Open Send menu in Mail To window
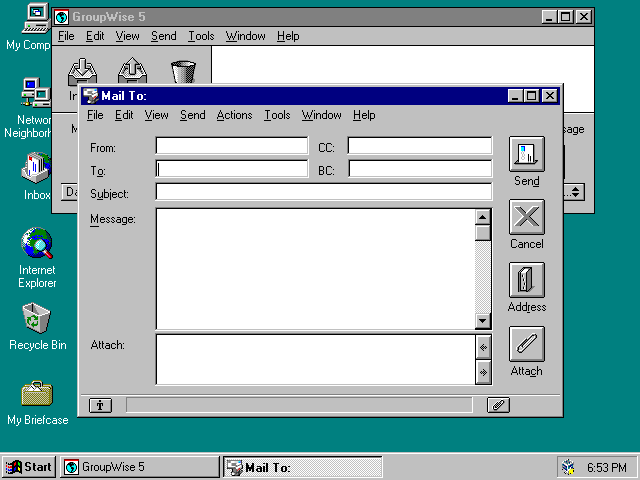 pos(193,115)
